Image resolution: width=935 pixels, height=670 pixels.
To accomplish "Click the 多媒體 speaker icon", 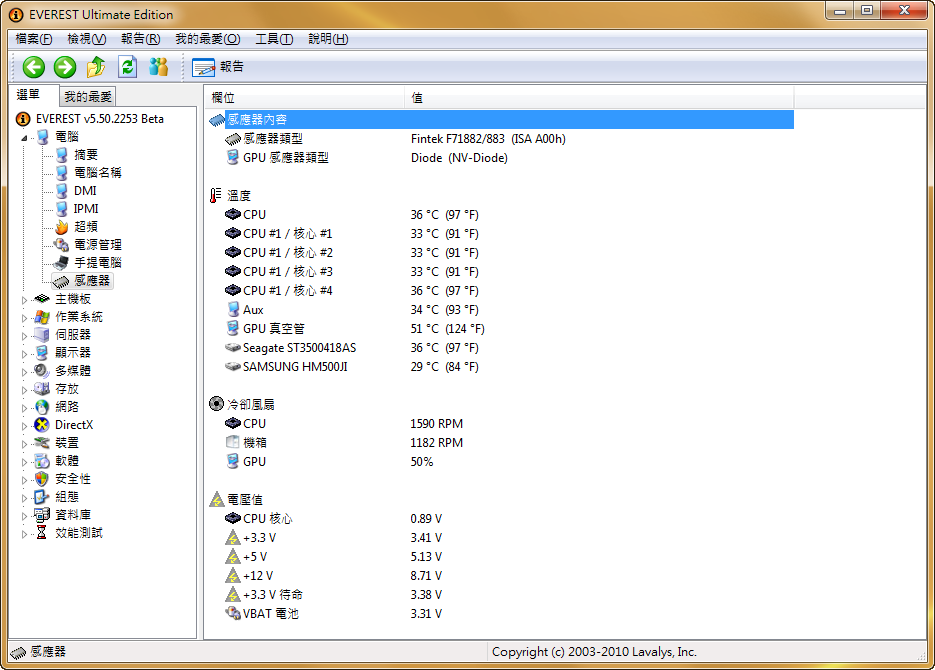I will (42, 371).
